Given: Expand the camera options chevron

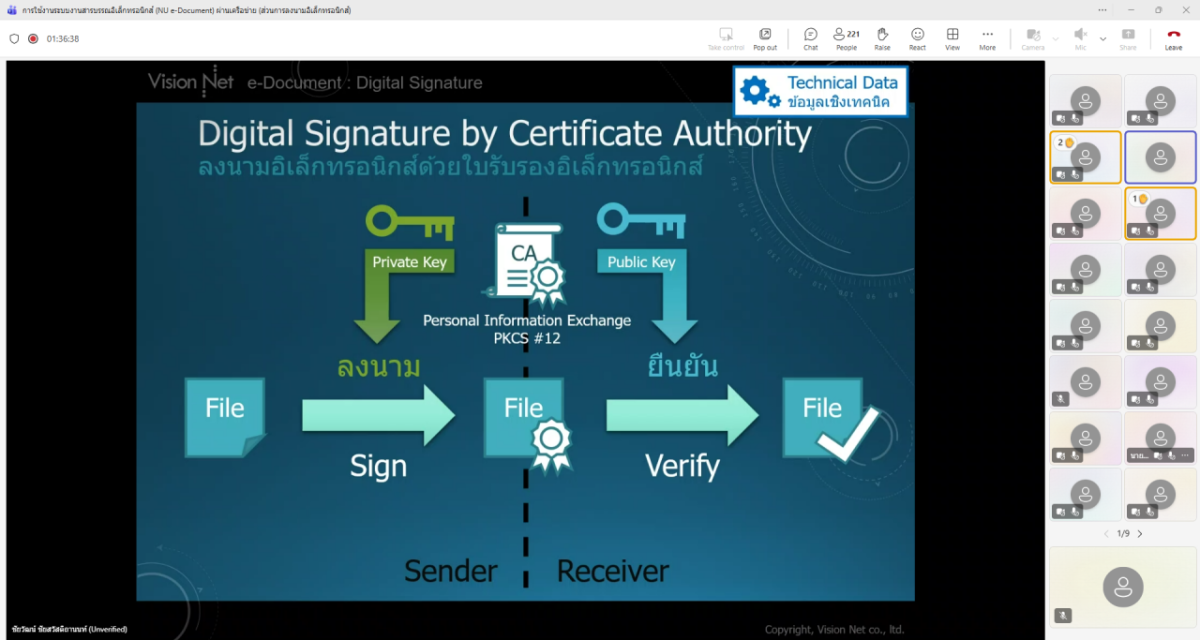Looking at the screenshot, I should click(x=1055, y=39).
